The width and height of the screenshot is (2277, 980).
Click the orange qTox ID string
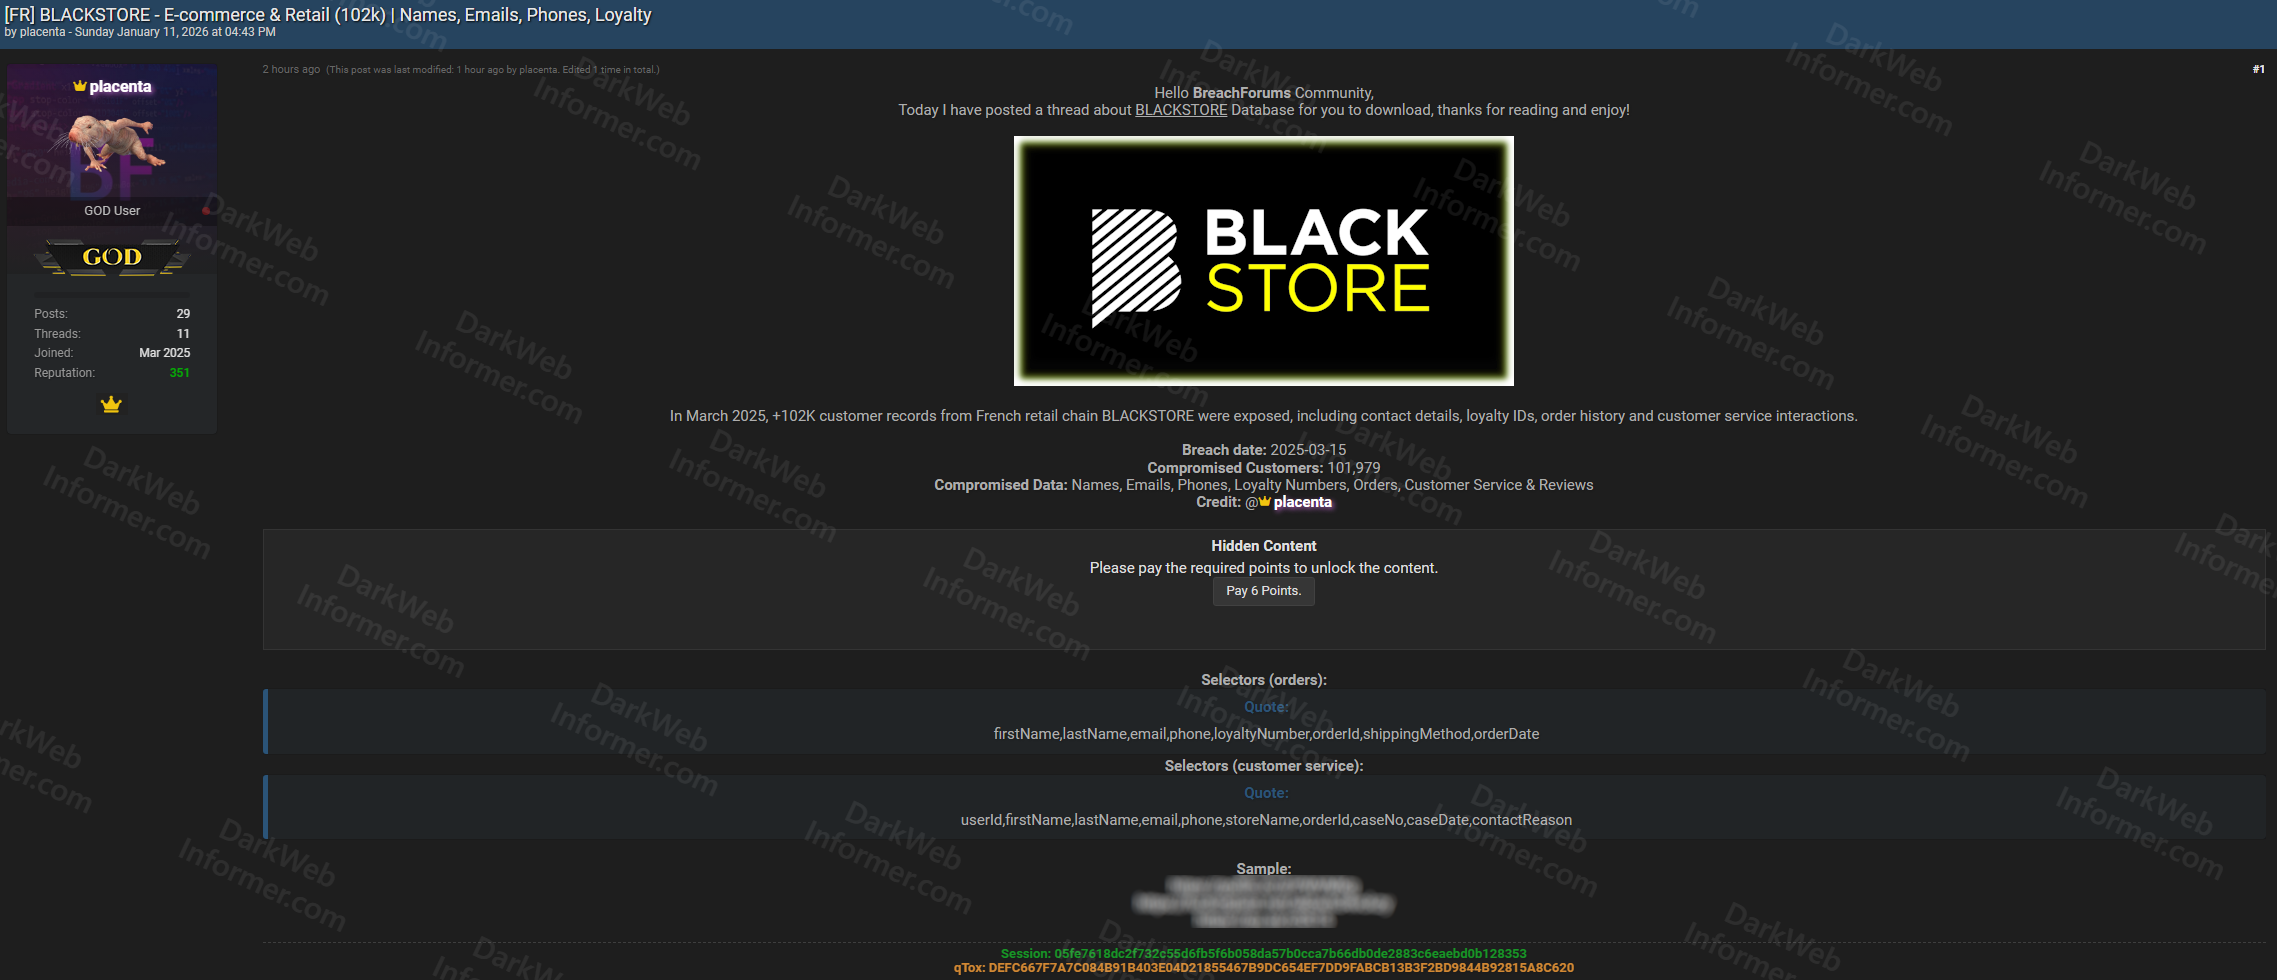(x=1263, y=968)
